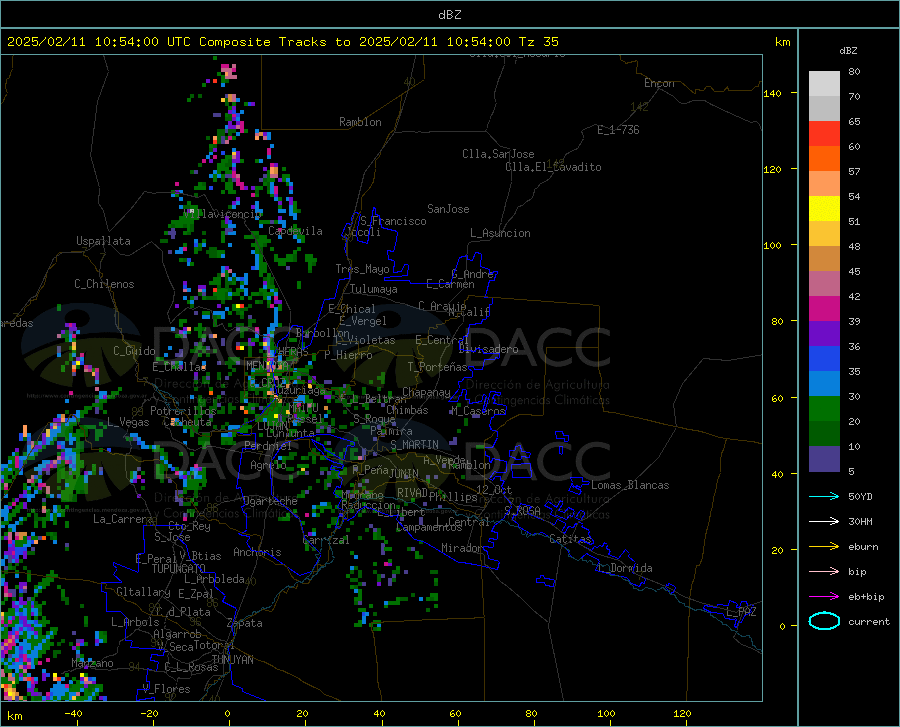This screenshot has height=727, width=900.
Task: Click the magenta eb+bip arrow legend icon
Action: (824, 597)
